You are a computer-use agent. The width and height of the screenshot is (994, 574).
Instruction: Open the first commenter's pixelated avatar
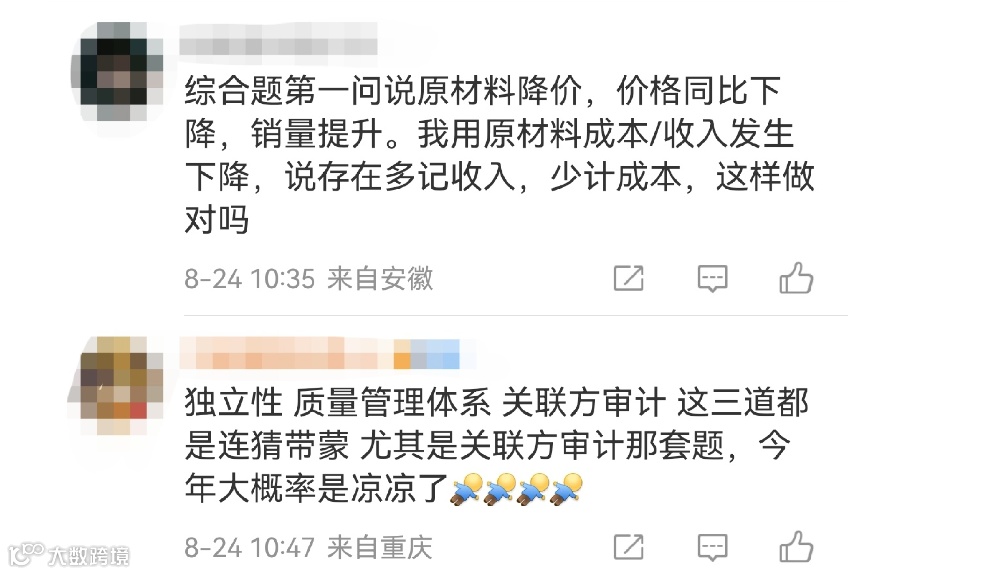(x=117, y=71)
